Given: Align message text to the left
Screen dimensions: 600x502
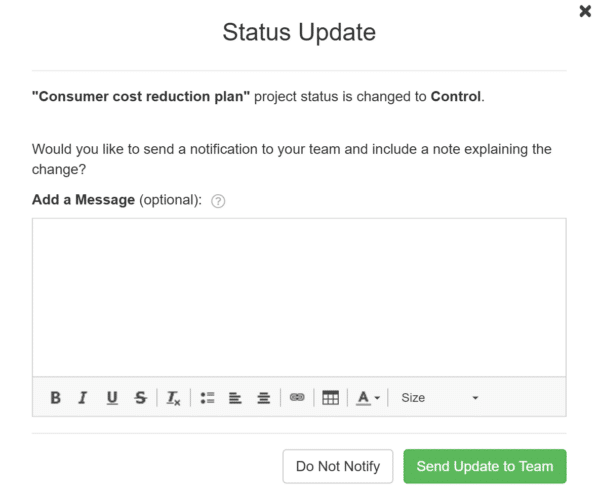Looking at the screenshot, I should (x=235, y=398).
